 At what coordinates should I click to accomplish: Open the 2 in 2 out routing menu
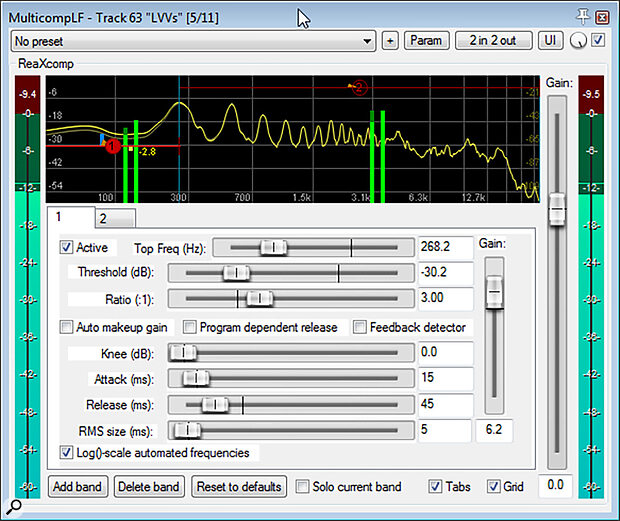(x=493, y=41)
